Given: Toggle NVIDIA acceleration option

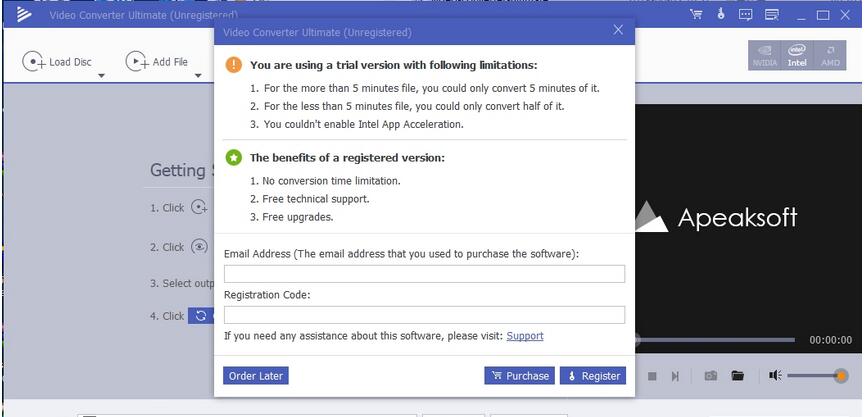Looking at the screenshot, I should [764, 55].
